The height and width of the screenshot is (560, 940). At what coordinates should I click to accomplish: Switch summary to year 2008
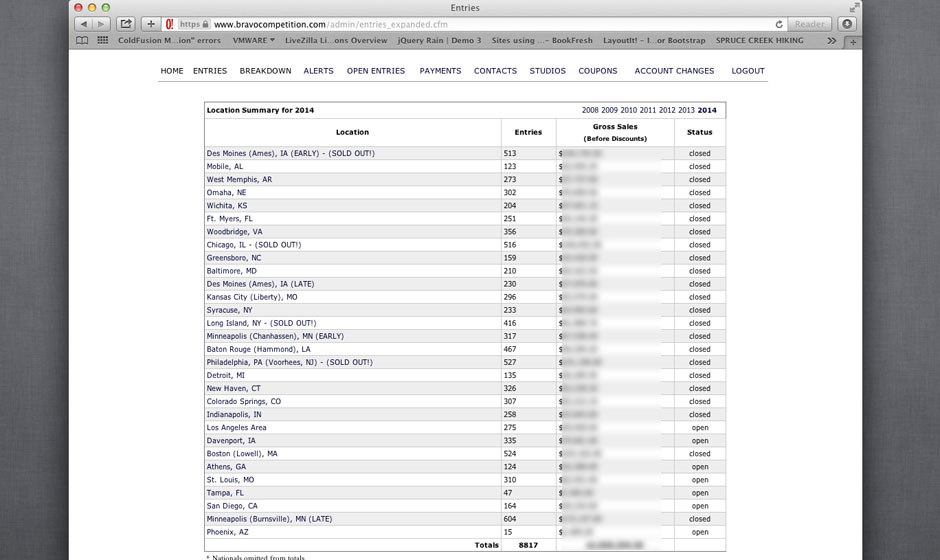(590, 110)
